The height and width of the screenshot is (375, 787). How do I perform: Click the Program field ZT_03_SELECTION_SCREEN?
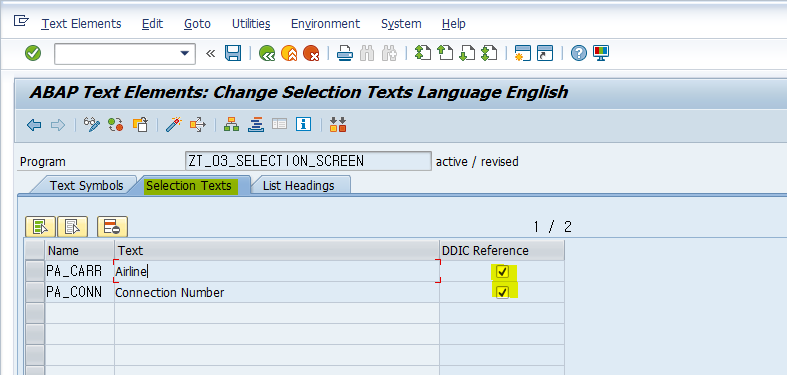click(308, 161)
